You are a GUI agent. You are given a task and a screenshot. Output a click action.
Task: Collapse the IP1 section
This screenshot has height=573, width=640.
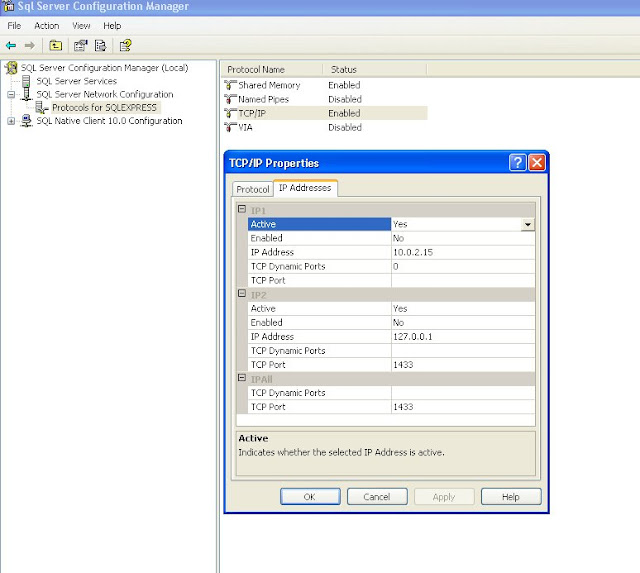(242, 209)
